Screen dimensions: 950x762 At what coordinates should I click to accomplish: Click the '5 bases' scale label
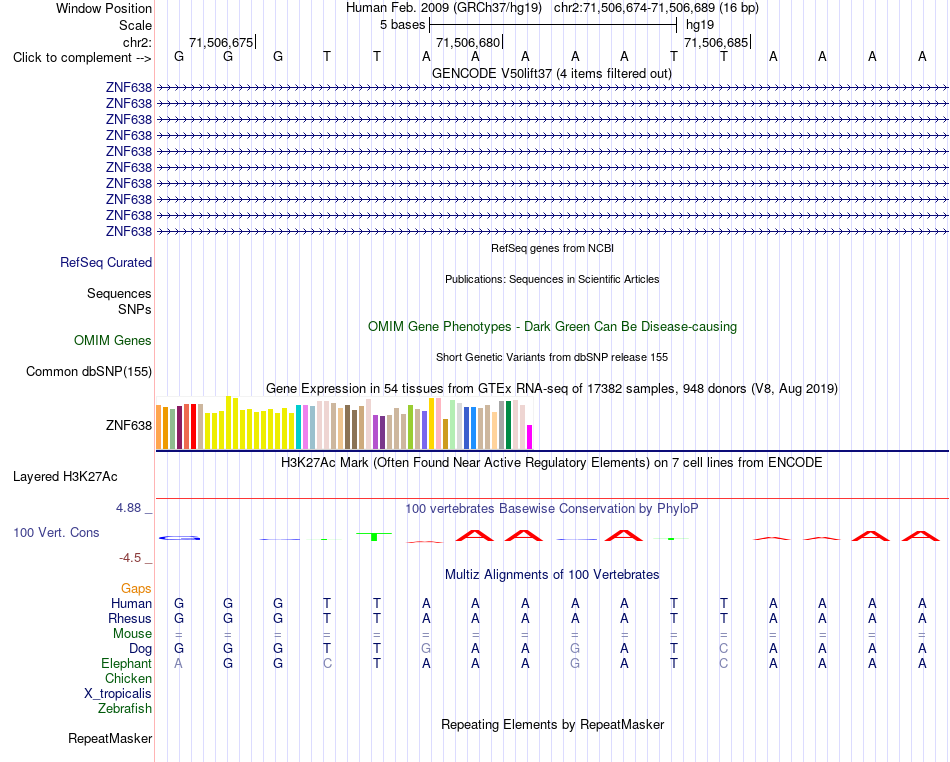pyautogui.click(x=402, y=25)
